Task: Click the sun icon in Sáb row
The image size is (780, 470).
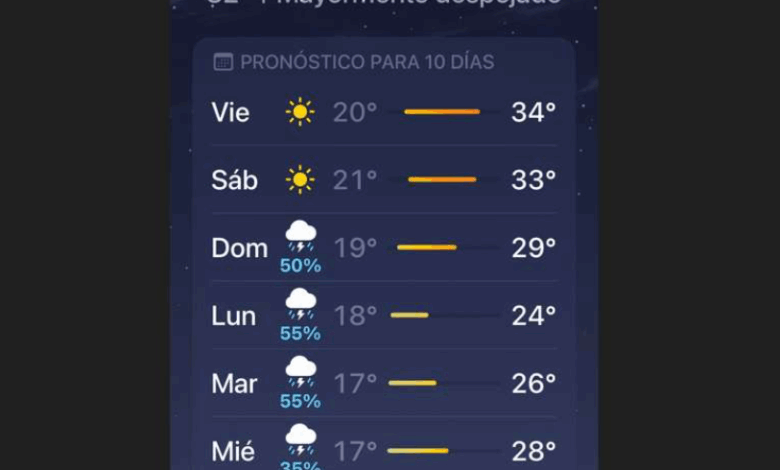Action: (x=300, y=180)
